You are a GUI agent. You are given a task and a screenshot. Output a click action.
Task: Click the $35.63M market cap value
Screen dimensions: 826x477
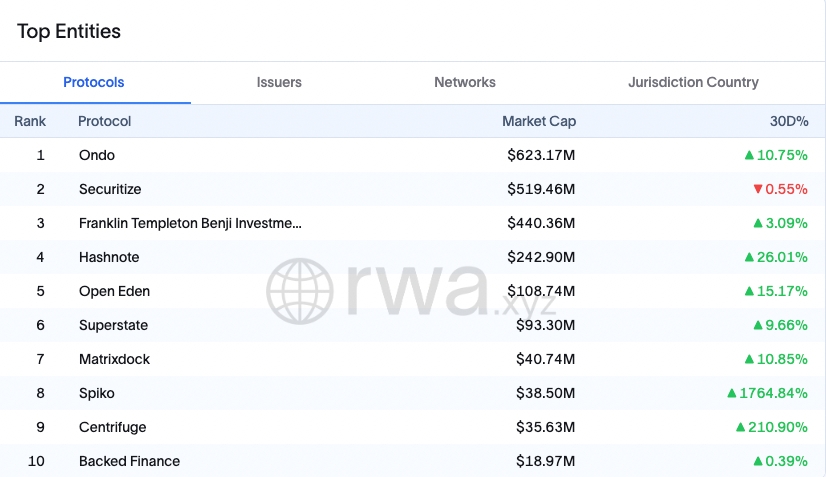(545, 427)
